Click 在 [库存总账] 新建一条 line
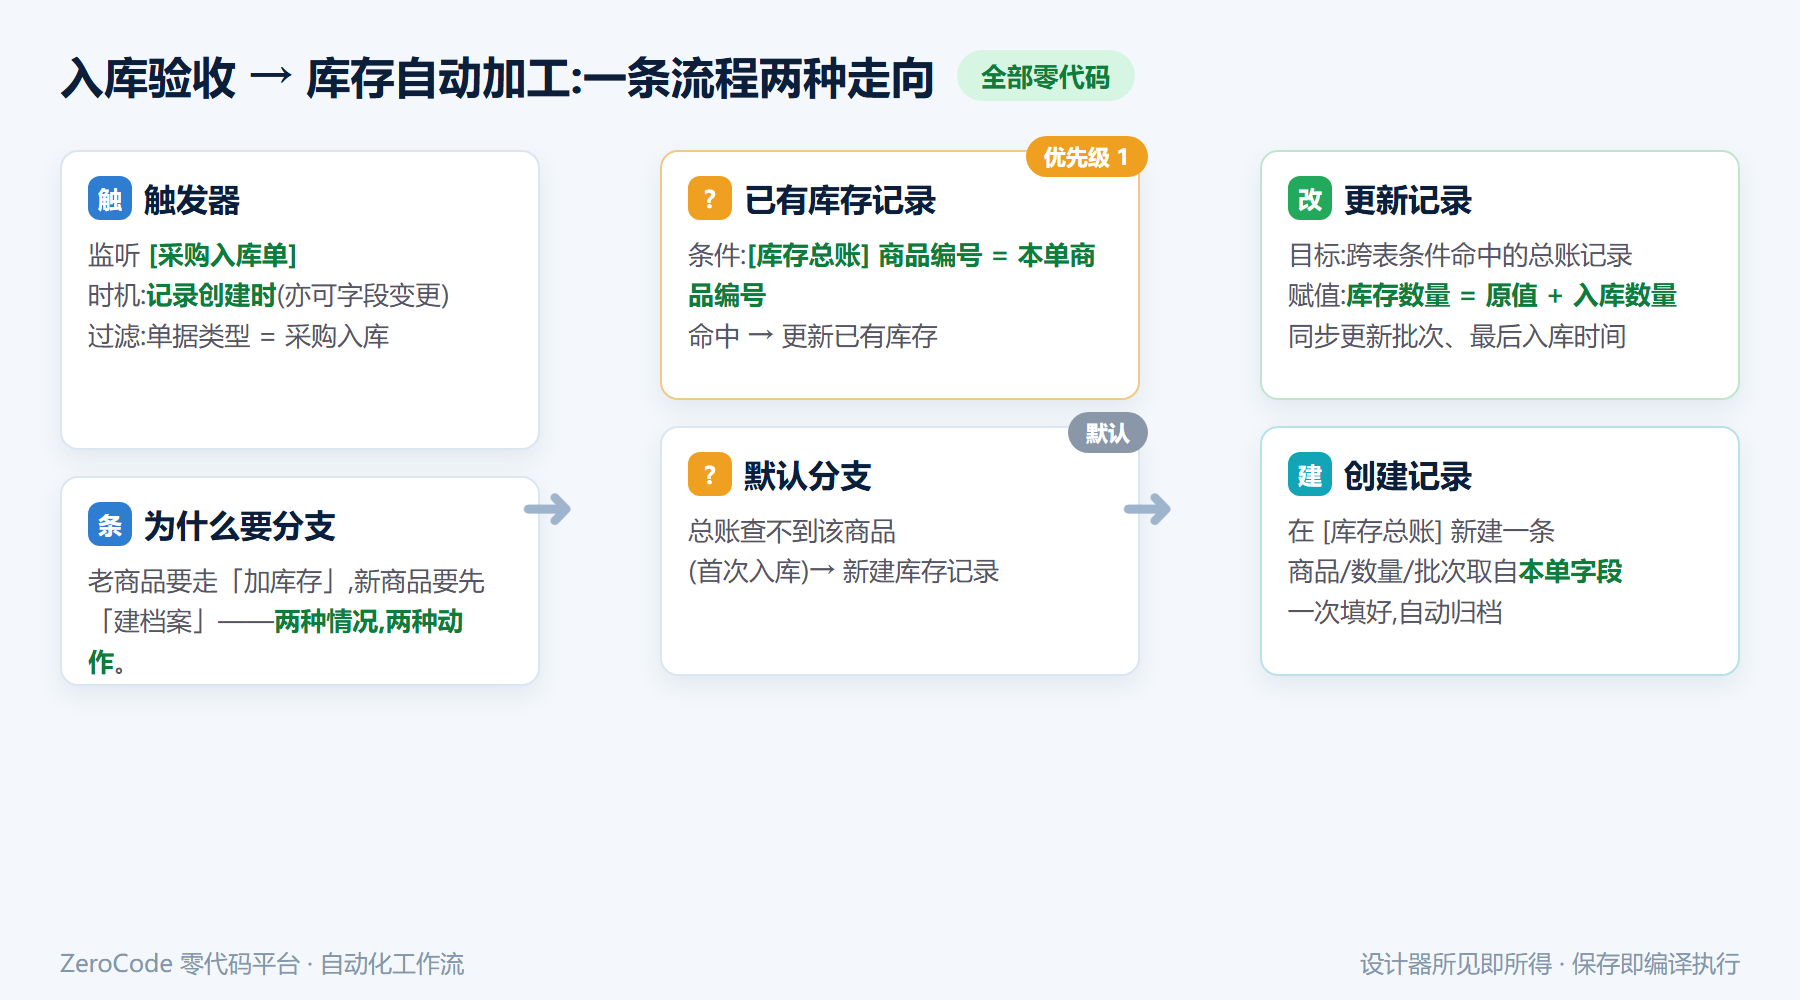This screenshot has height=1000, width=1800. point(1421,531)
